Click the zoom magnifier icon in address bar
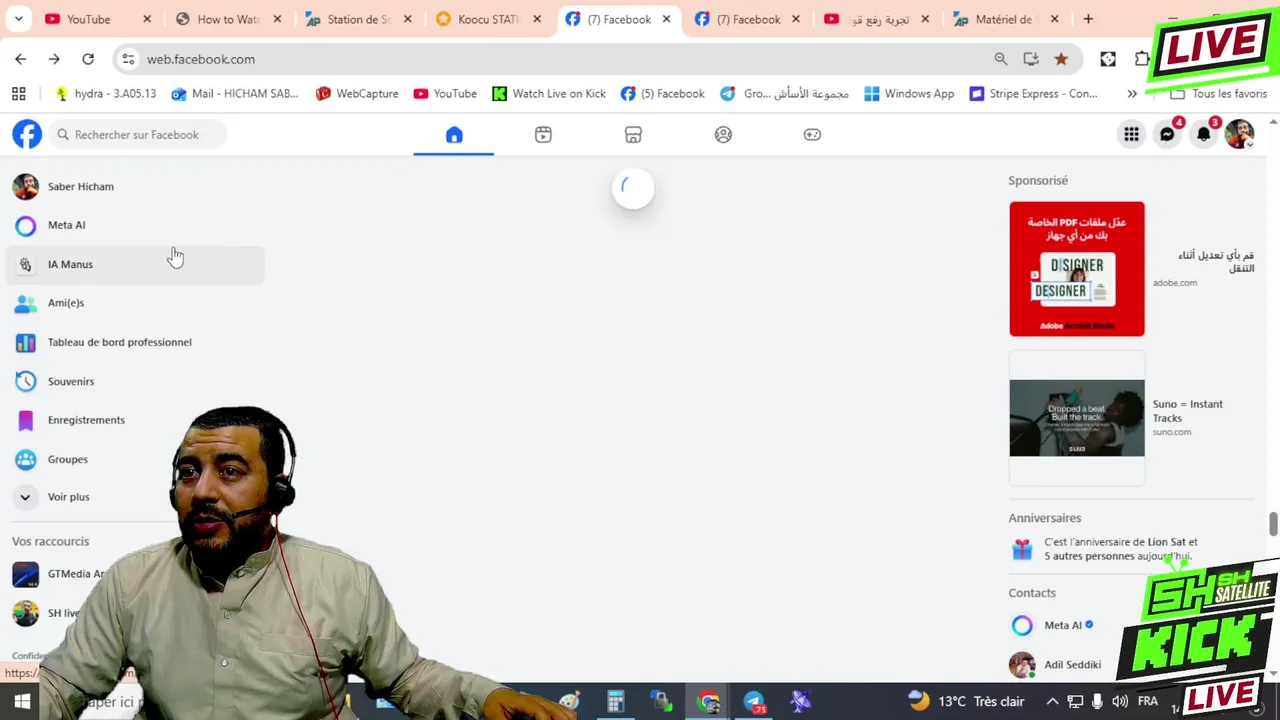 point(1001,59)
